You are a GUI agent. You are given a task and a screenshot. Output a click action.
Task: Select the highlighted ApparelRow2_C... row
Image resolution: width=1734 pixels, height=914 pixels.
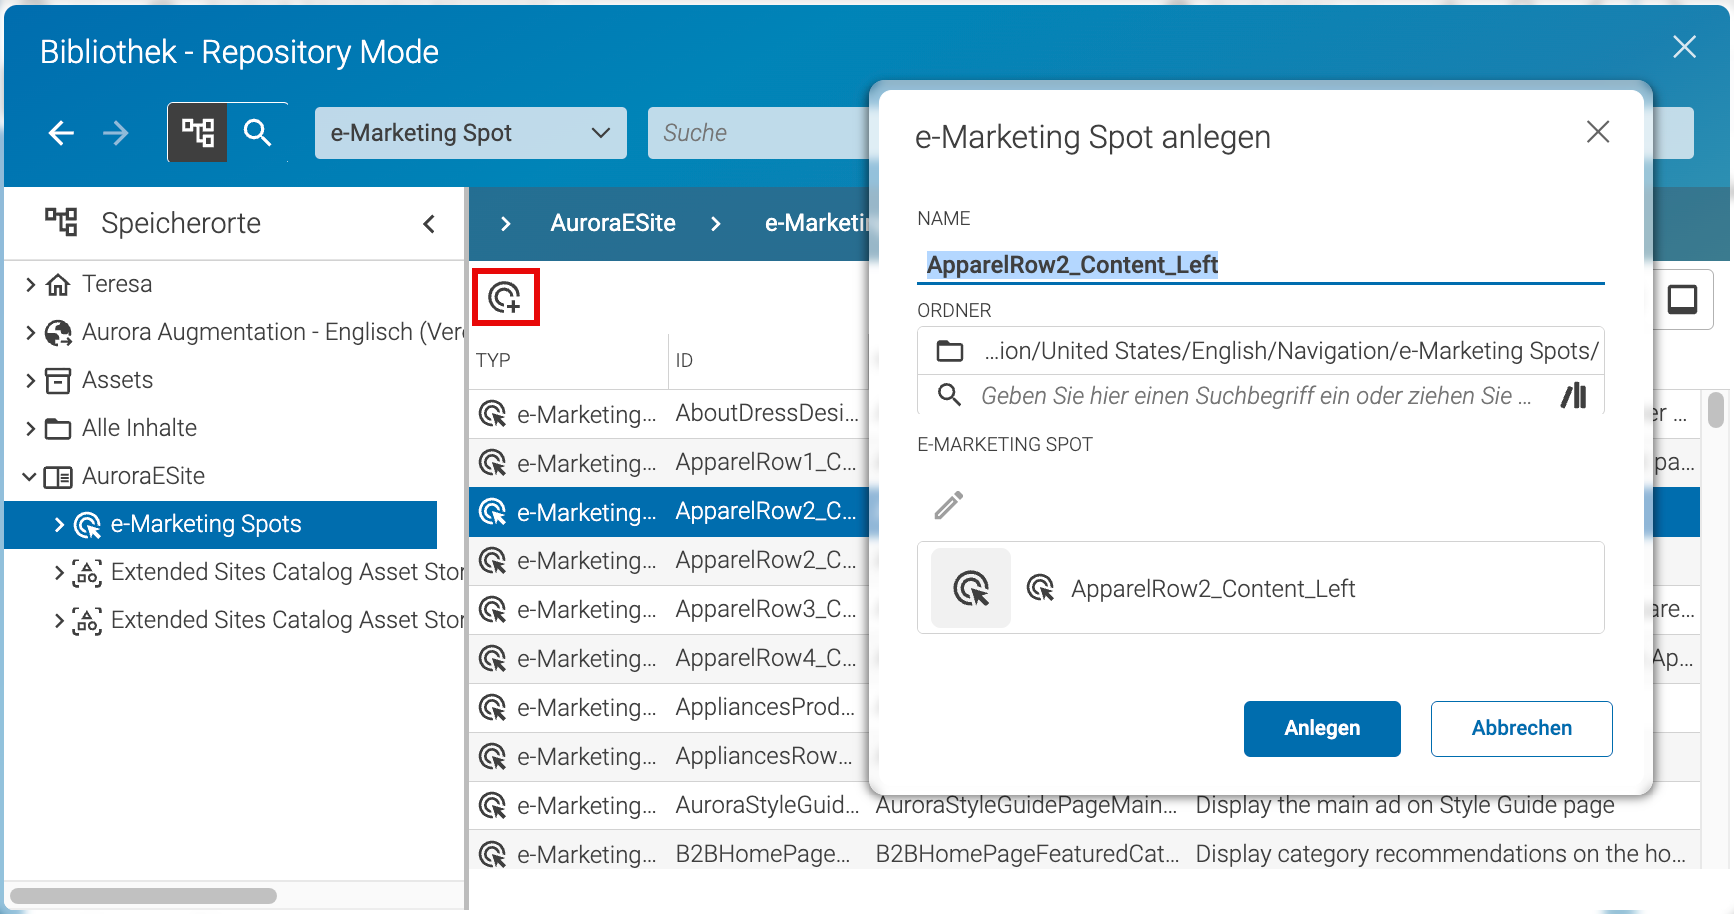[x=669, y=512]
